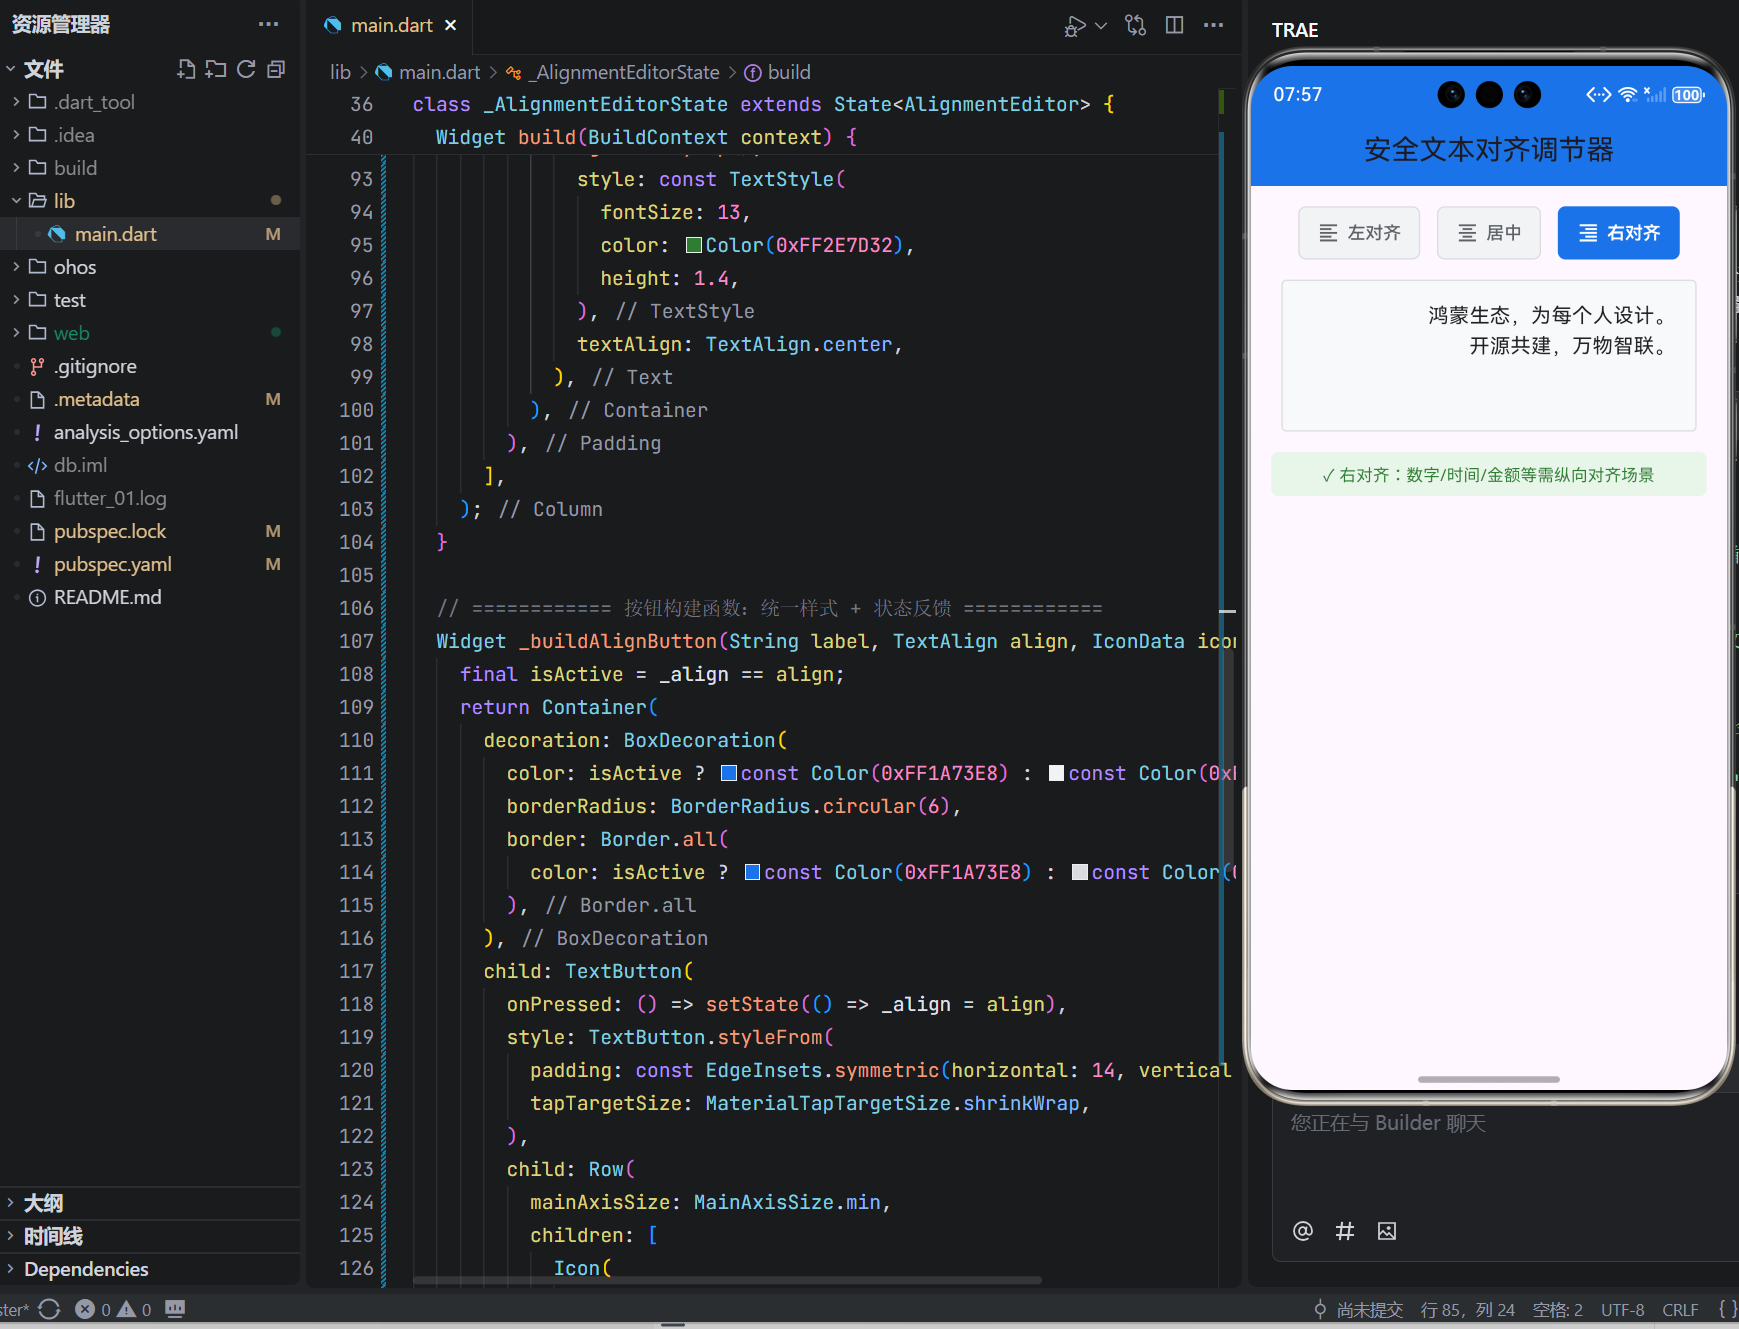The image size is (1739, 1329).
Task: Select left-align 左对齐 in phone preview
Action: pos(1359,233)
